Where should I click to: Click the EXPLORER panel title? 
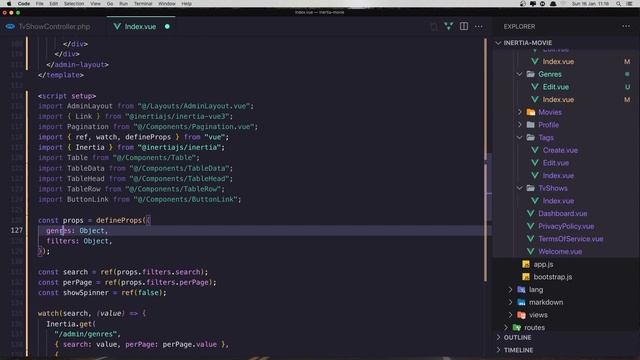coord(519,27)
